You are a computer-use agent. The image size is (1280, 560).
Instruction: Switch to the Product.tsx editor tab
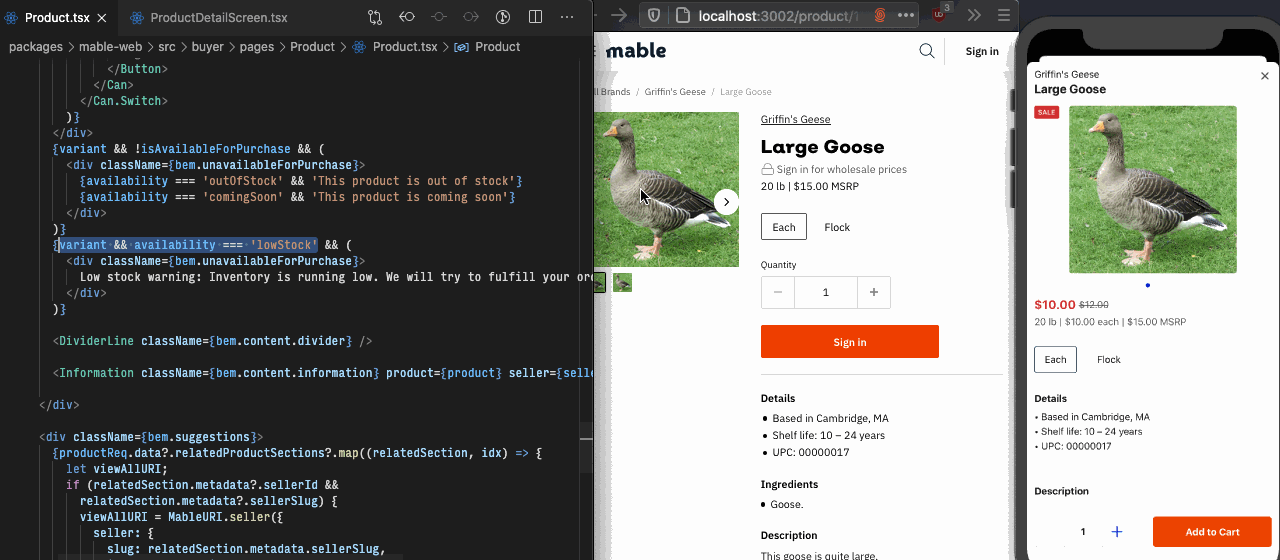click(x=58, y=18)
